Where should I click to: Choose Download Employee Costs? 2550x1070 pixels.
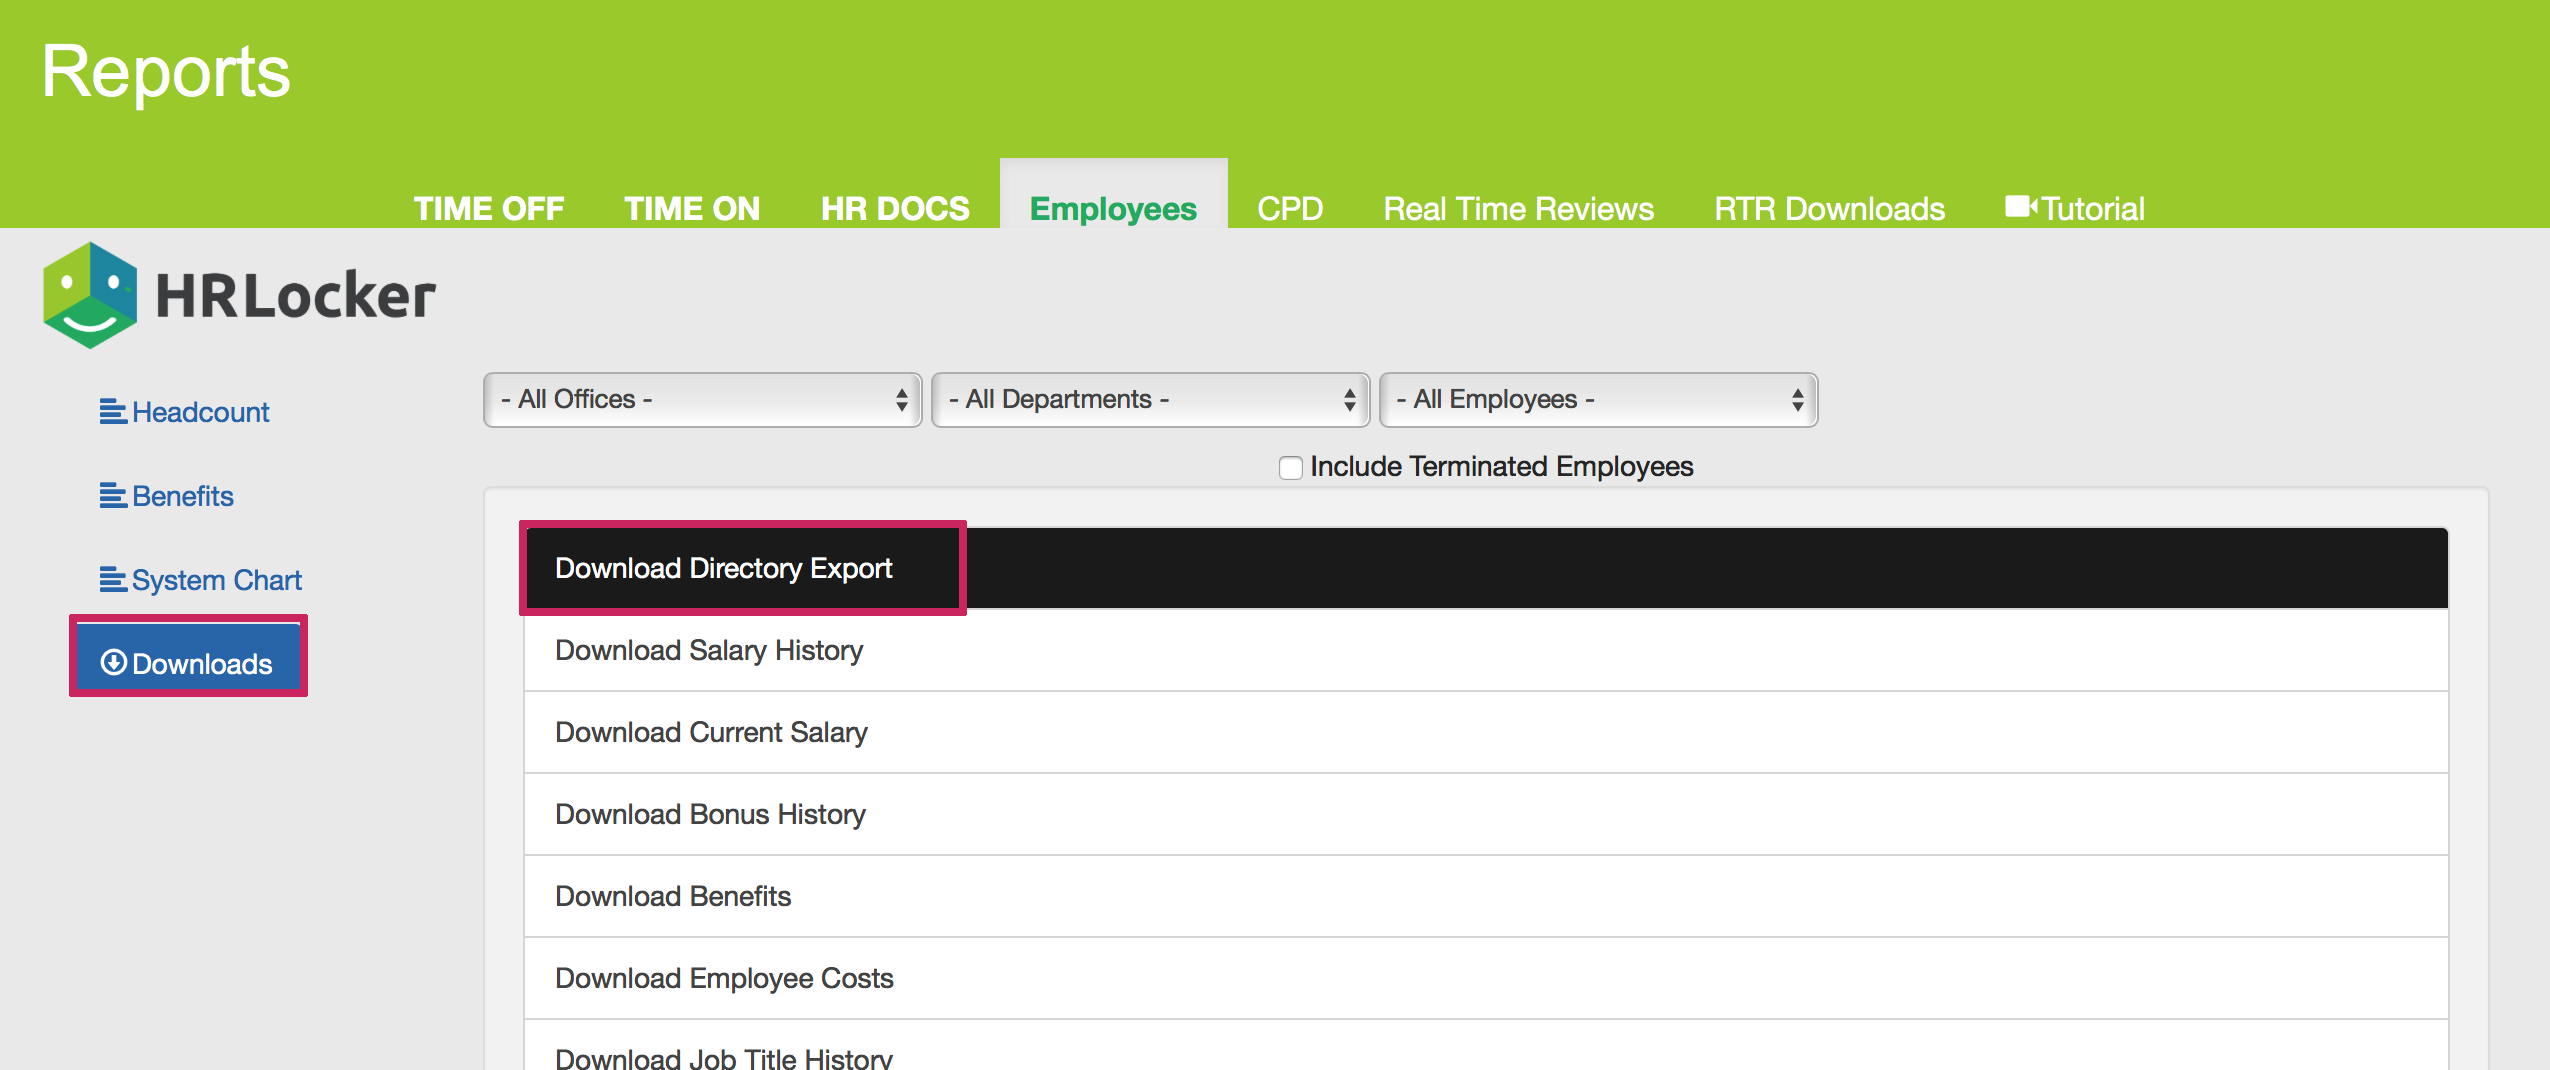[724, 978]
